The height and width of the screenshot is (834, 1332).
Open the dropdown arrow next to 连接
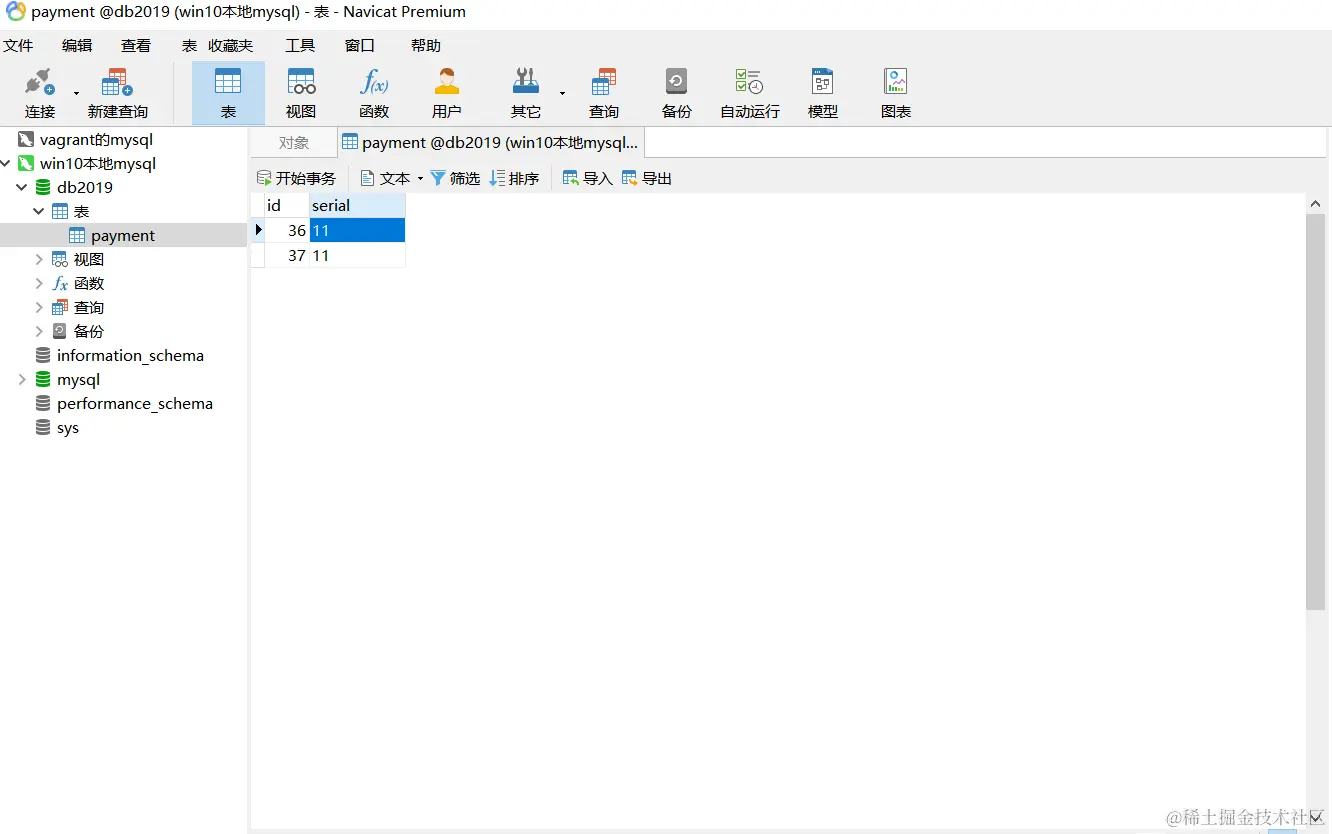pyautogui.click(x=76, y=94)
